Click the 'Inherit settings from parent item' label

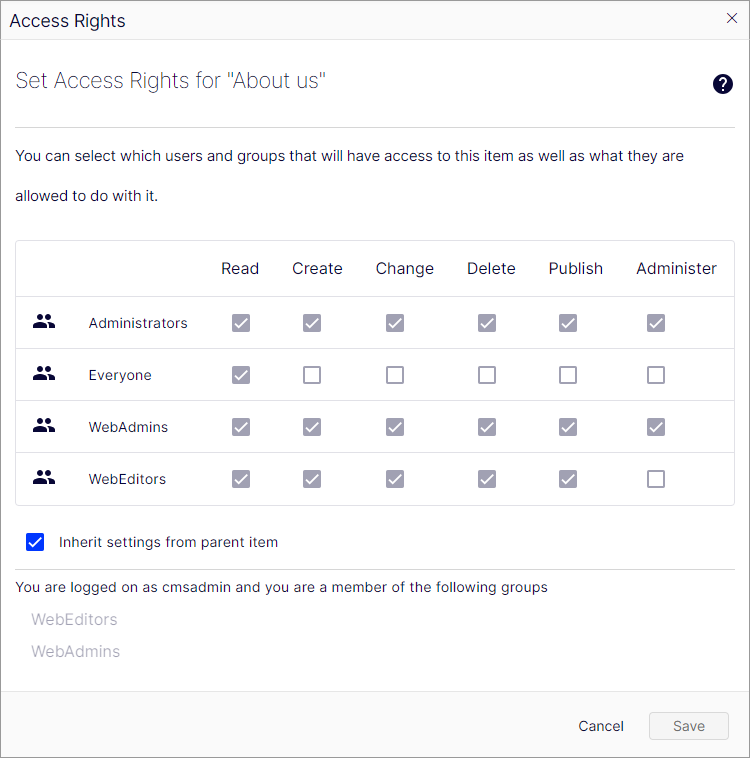(x=168, y=542)
